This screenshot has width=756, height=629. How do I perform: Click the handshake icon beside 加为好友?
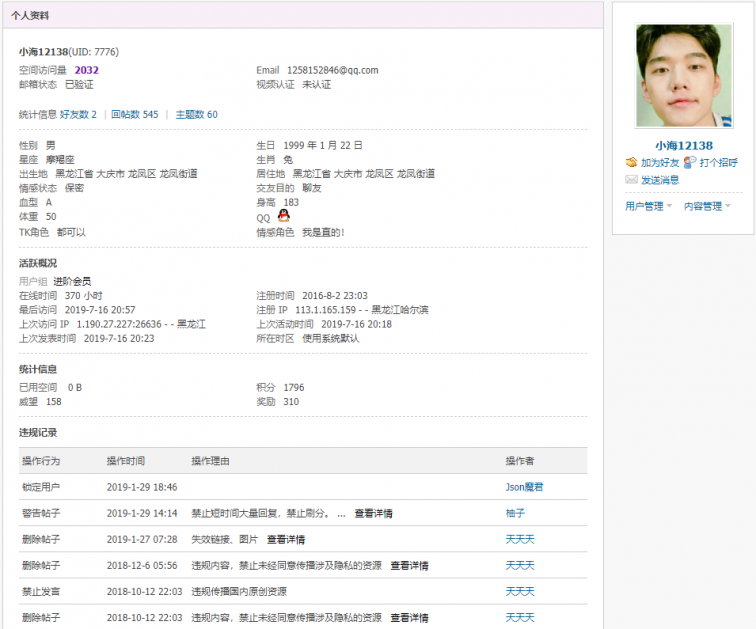click(631, 162)
